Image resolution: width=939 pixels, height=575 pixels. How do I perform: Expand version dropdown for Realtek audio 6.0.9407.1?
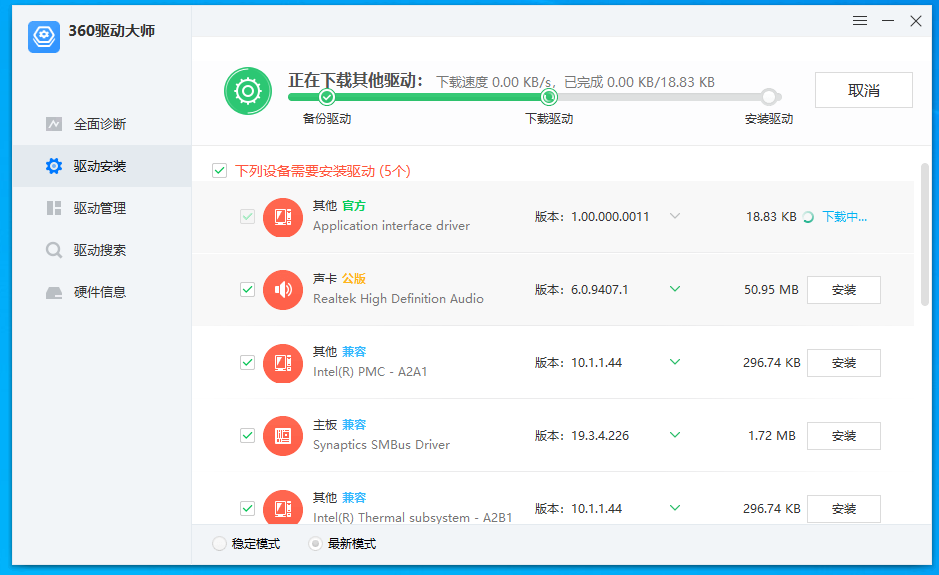(x=675, y=289)
